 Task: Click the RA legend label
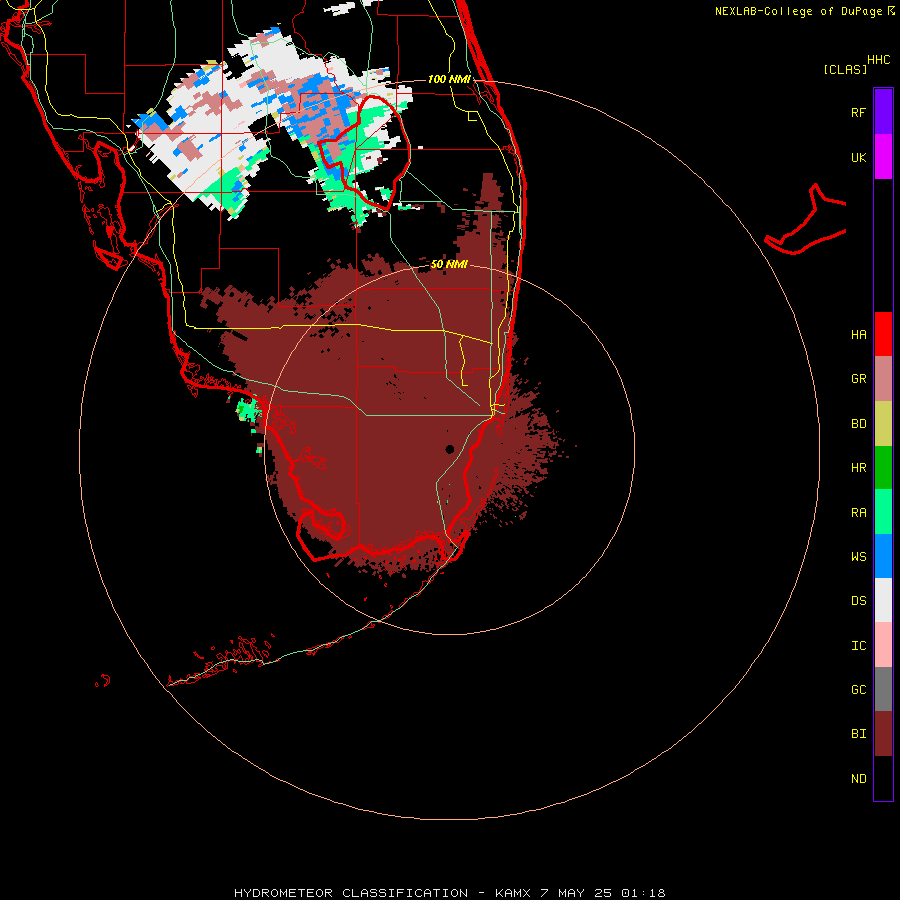858,513
